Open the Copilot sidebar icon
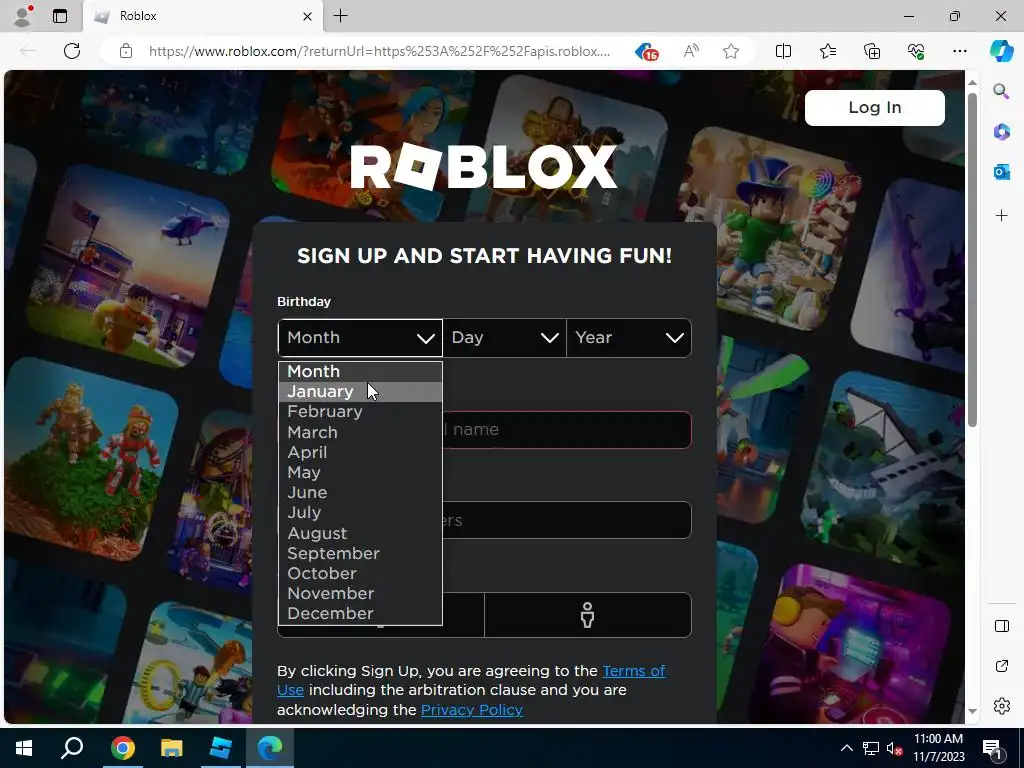This screenshot has width=1024, height=768. (x=1001, y=51)
